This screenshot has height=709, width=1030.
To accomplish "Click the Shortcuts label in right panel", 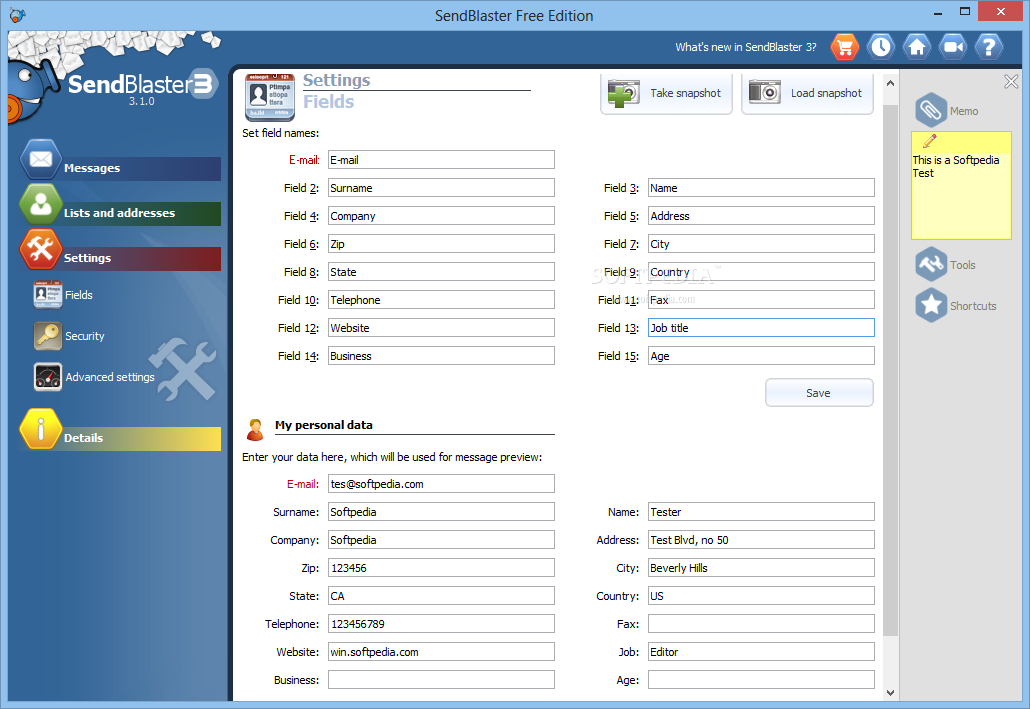I will (973, 306).
